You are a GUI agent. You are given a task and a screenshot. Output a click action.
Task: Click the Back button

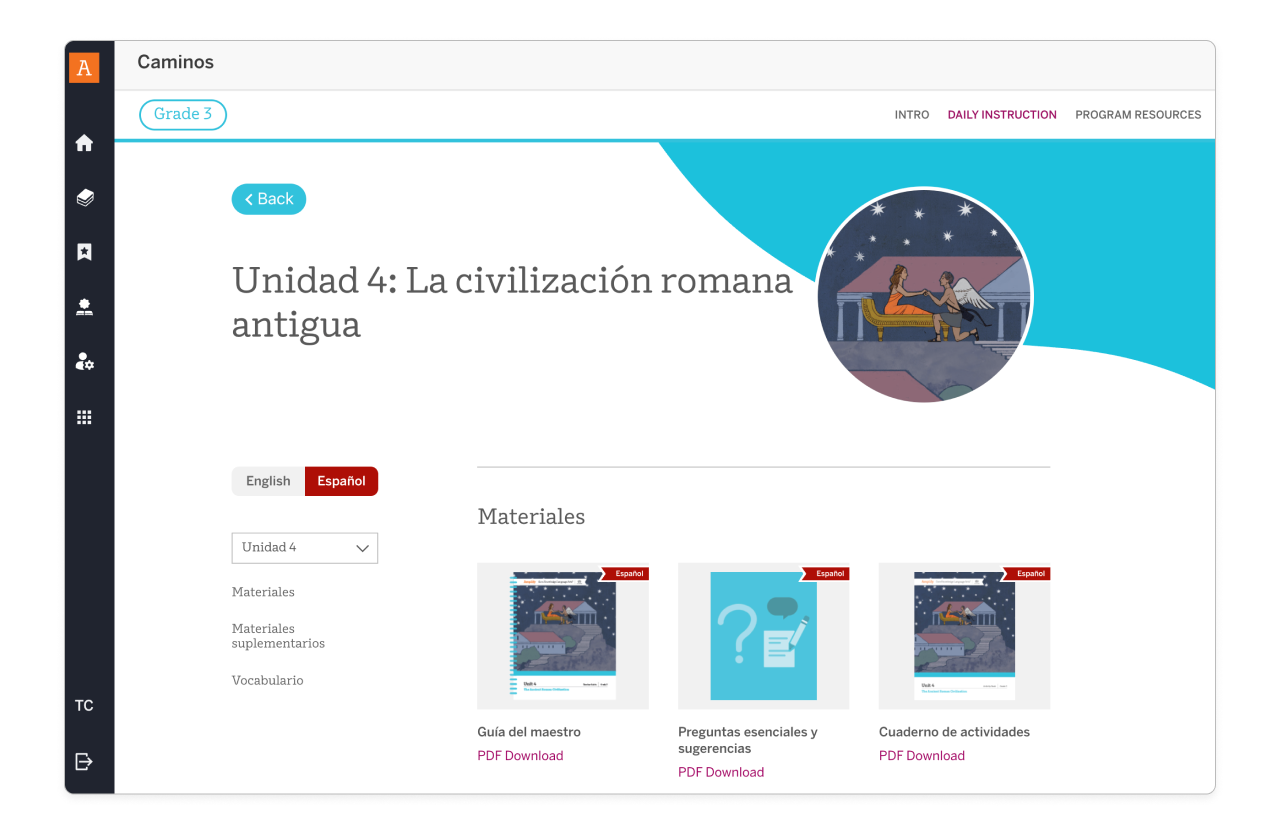[x=268, y=199]
